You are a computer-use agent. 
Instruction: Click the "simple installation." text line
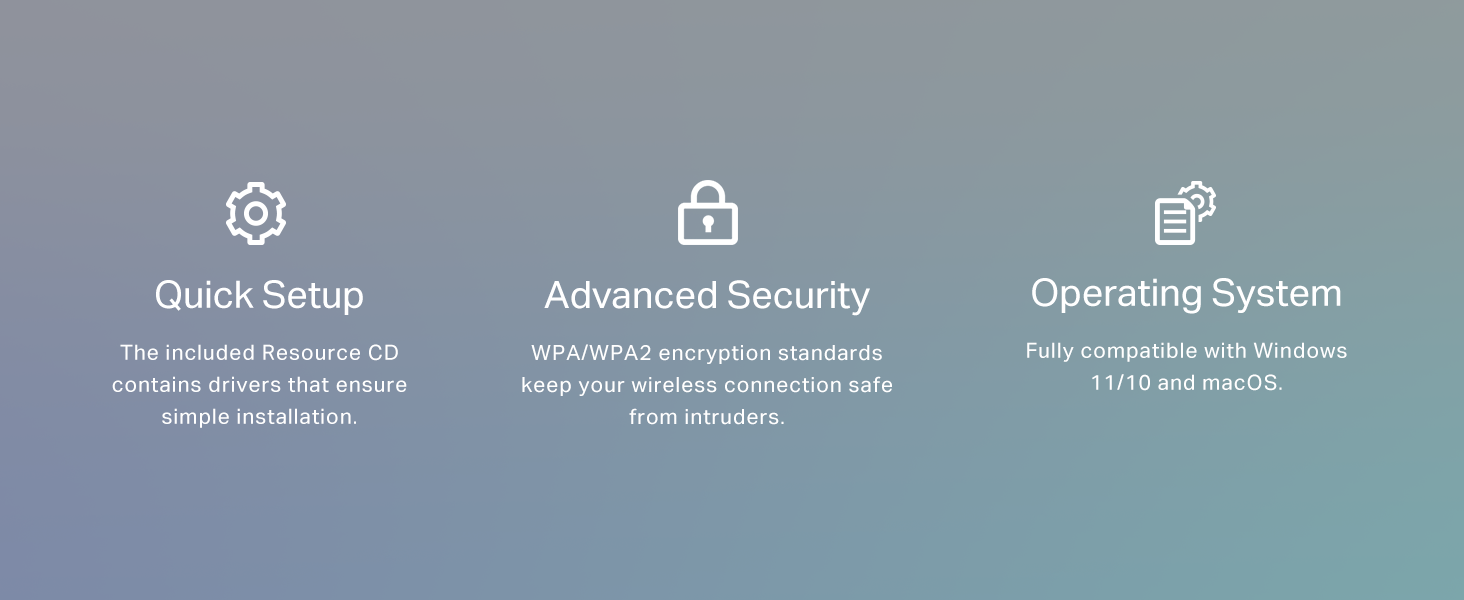point(259,417)
